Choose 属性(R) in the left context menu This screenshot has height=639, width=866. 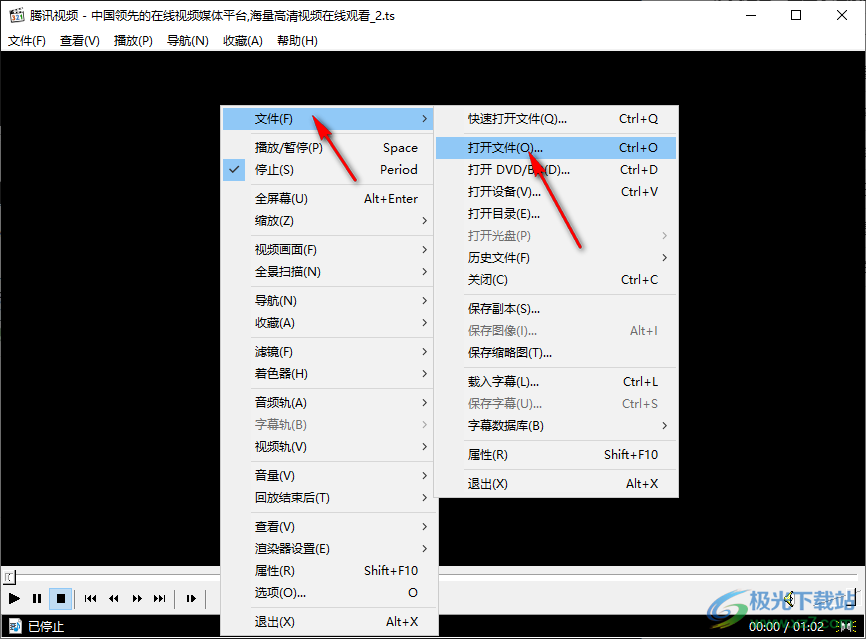328,571
